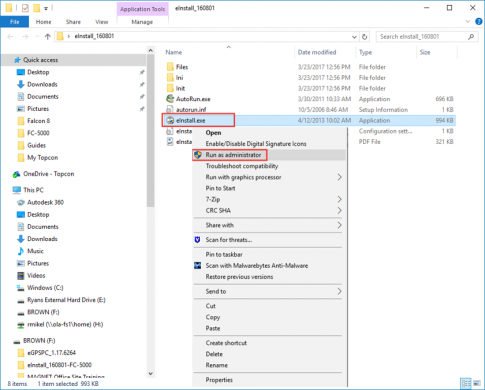Open the View ribbon tab

click(101, 22)
